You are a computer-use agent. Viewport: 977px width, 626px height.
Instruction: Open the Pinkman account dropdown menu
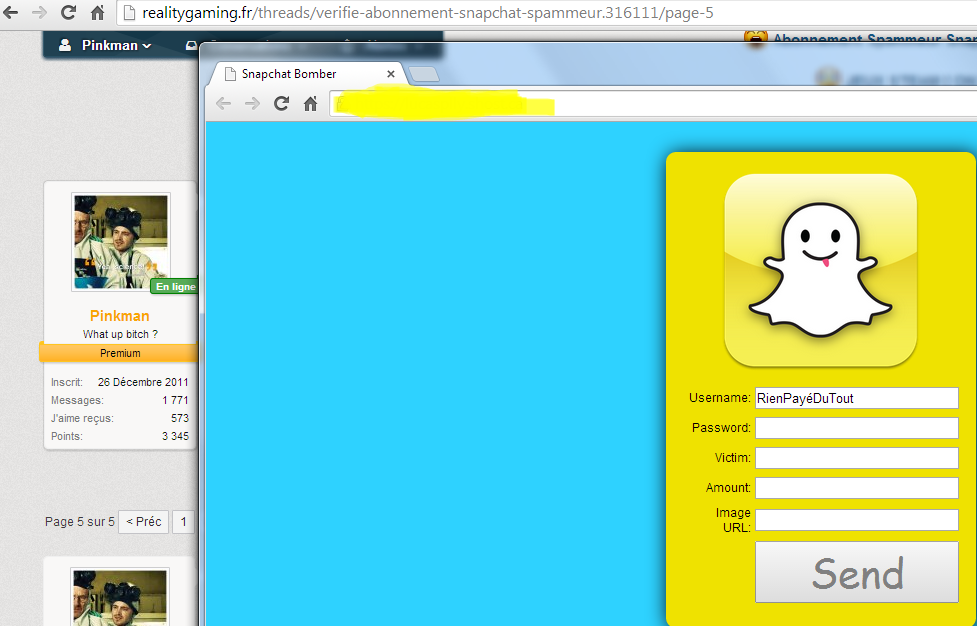(116, 45)
